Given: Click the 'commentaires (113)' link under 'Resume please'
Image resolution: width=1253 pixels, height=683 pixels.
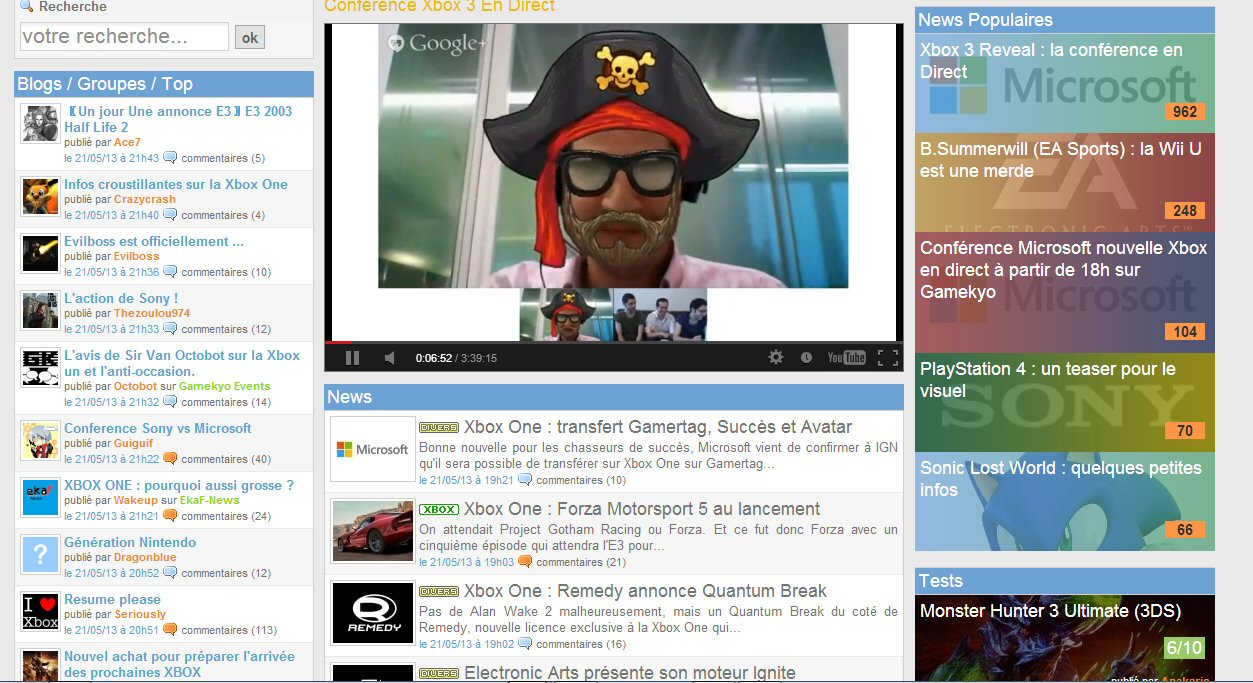Looking at the screenshot, I should (229, 630).
